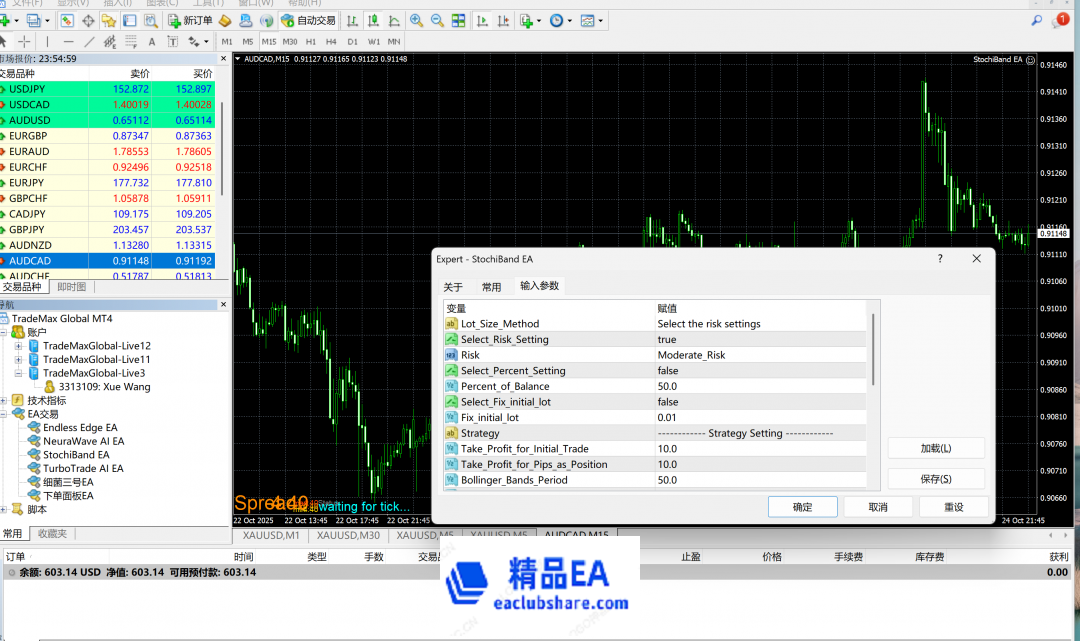Image resolution: width=1080 pixels, height=641 pixels.
Task: Open StochiBand EA in navigator tree
Action: (x=75, y=455)
